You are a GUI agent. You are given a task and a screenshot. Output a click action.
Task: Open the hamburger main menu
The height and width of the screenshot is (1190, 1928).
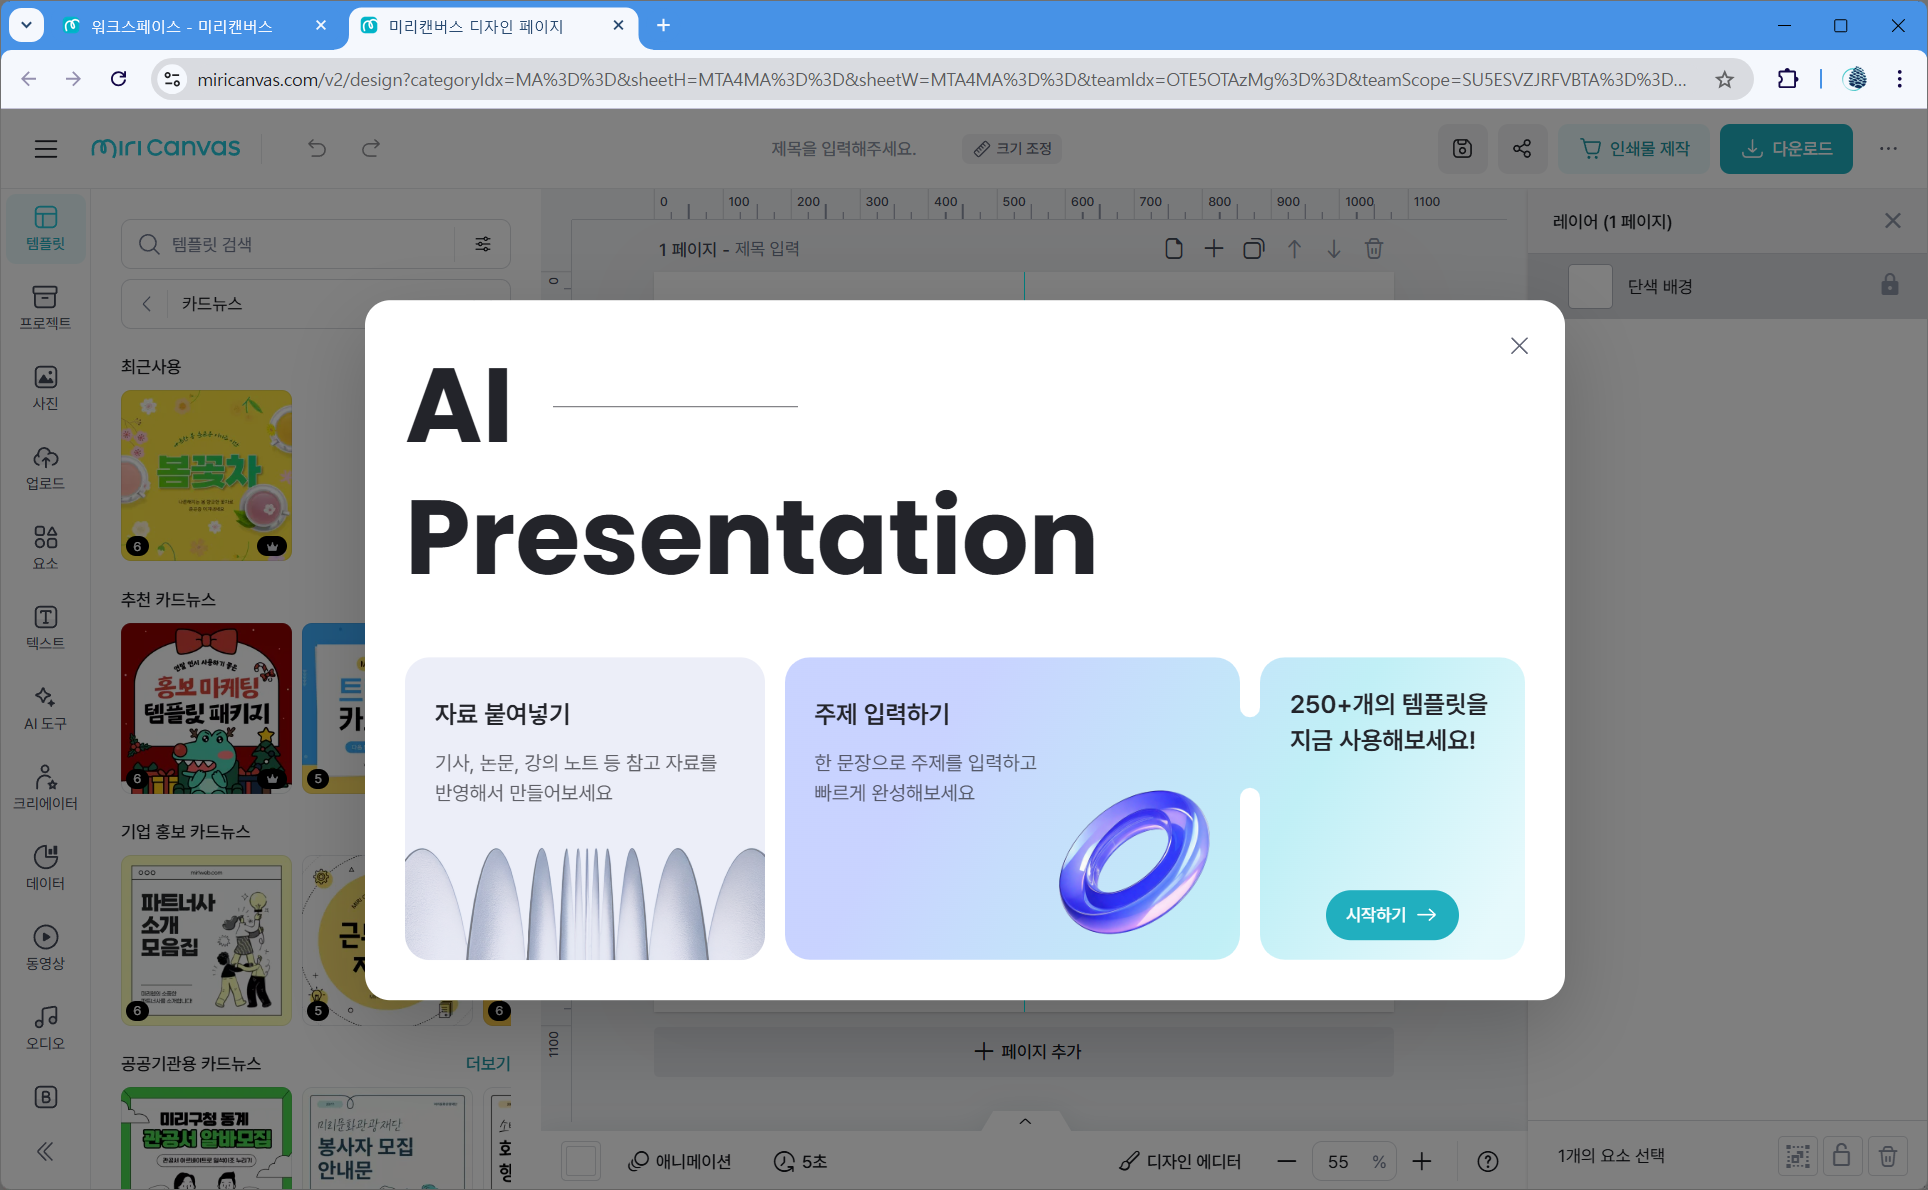pyautogui.click(x=46, y=148)
